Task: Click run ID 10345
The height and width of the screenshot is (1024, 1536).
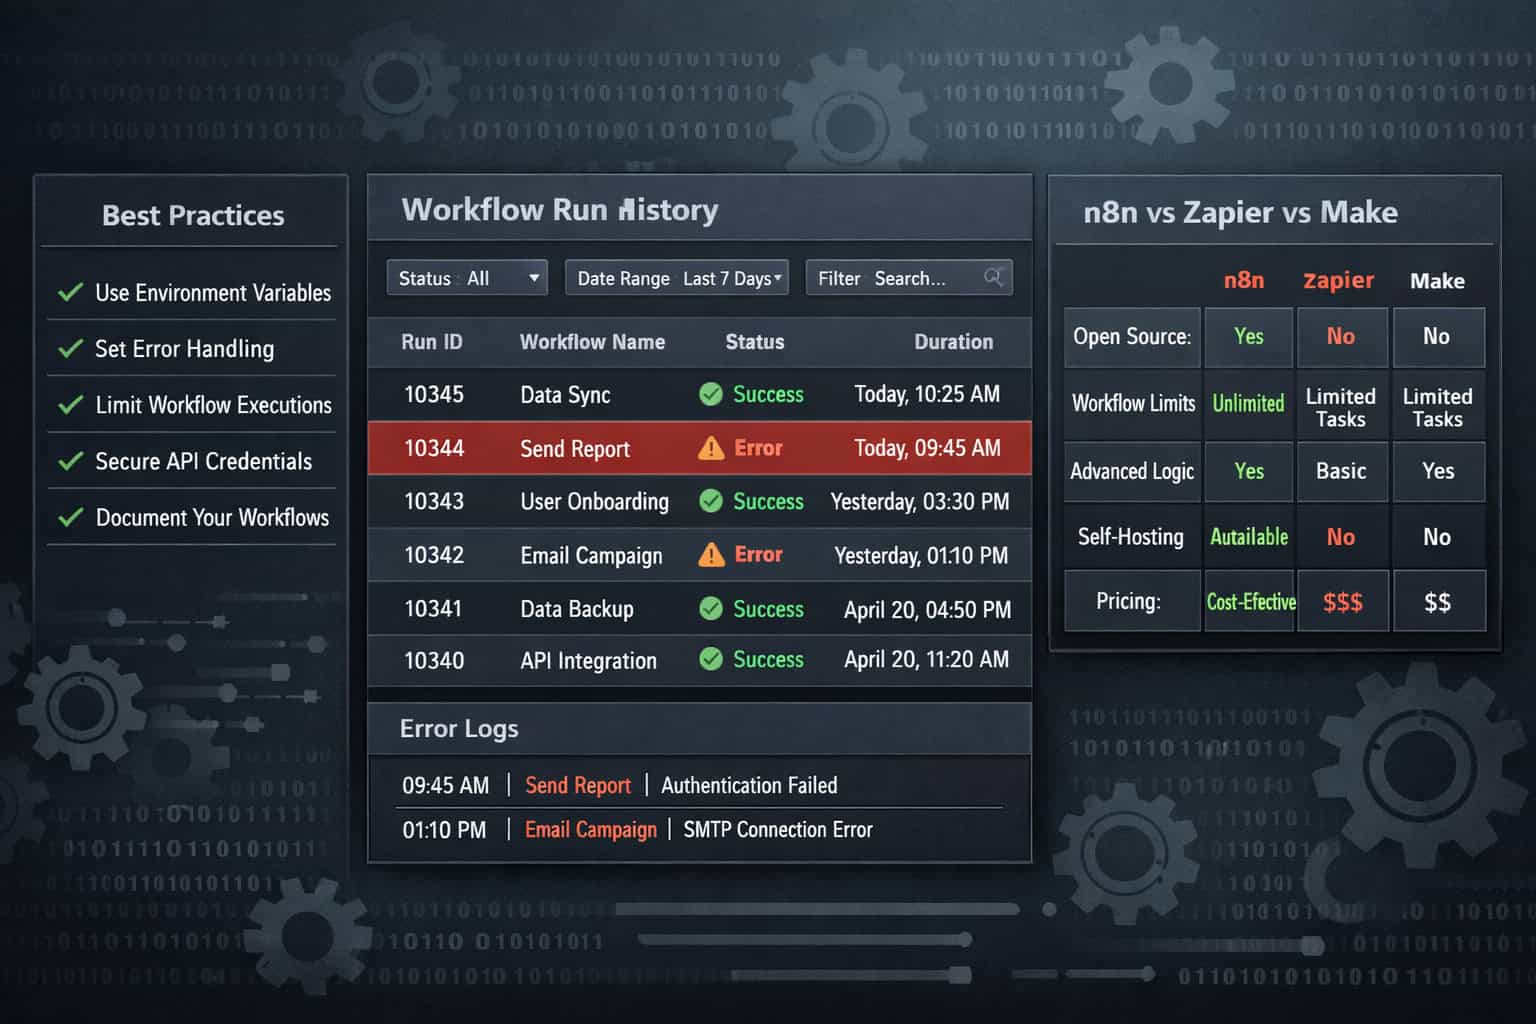Action: [x=434, y=394]
